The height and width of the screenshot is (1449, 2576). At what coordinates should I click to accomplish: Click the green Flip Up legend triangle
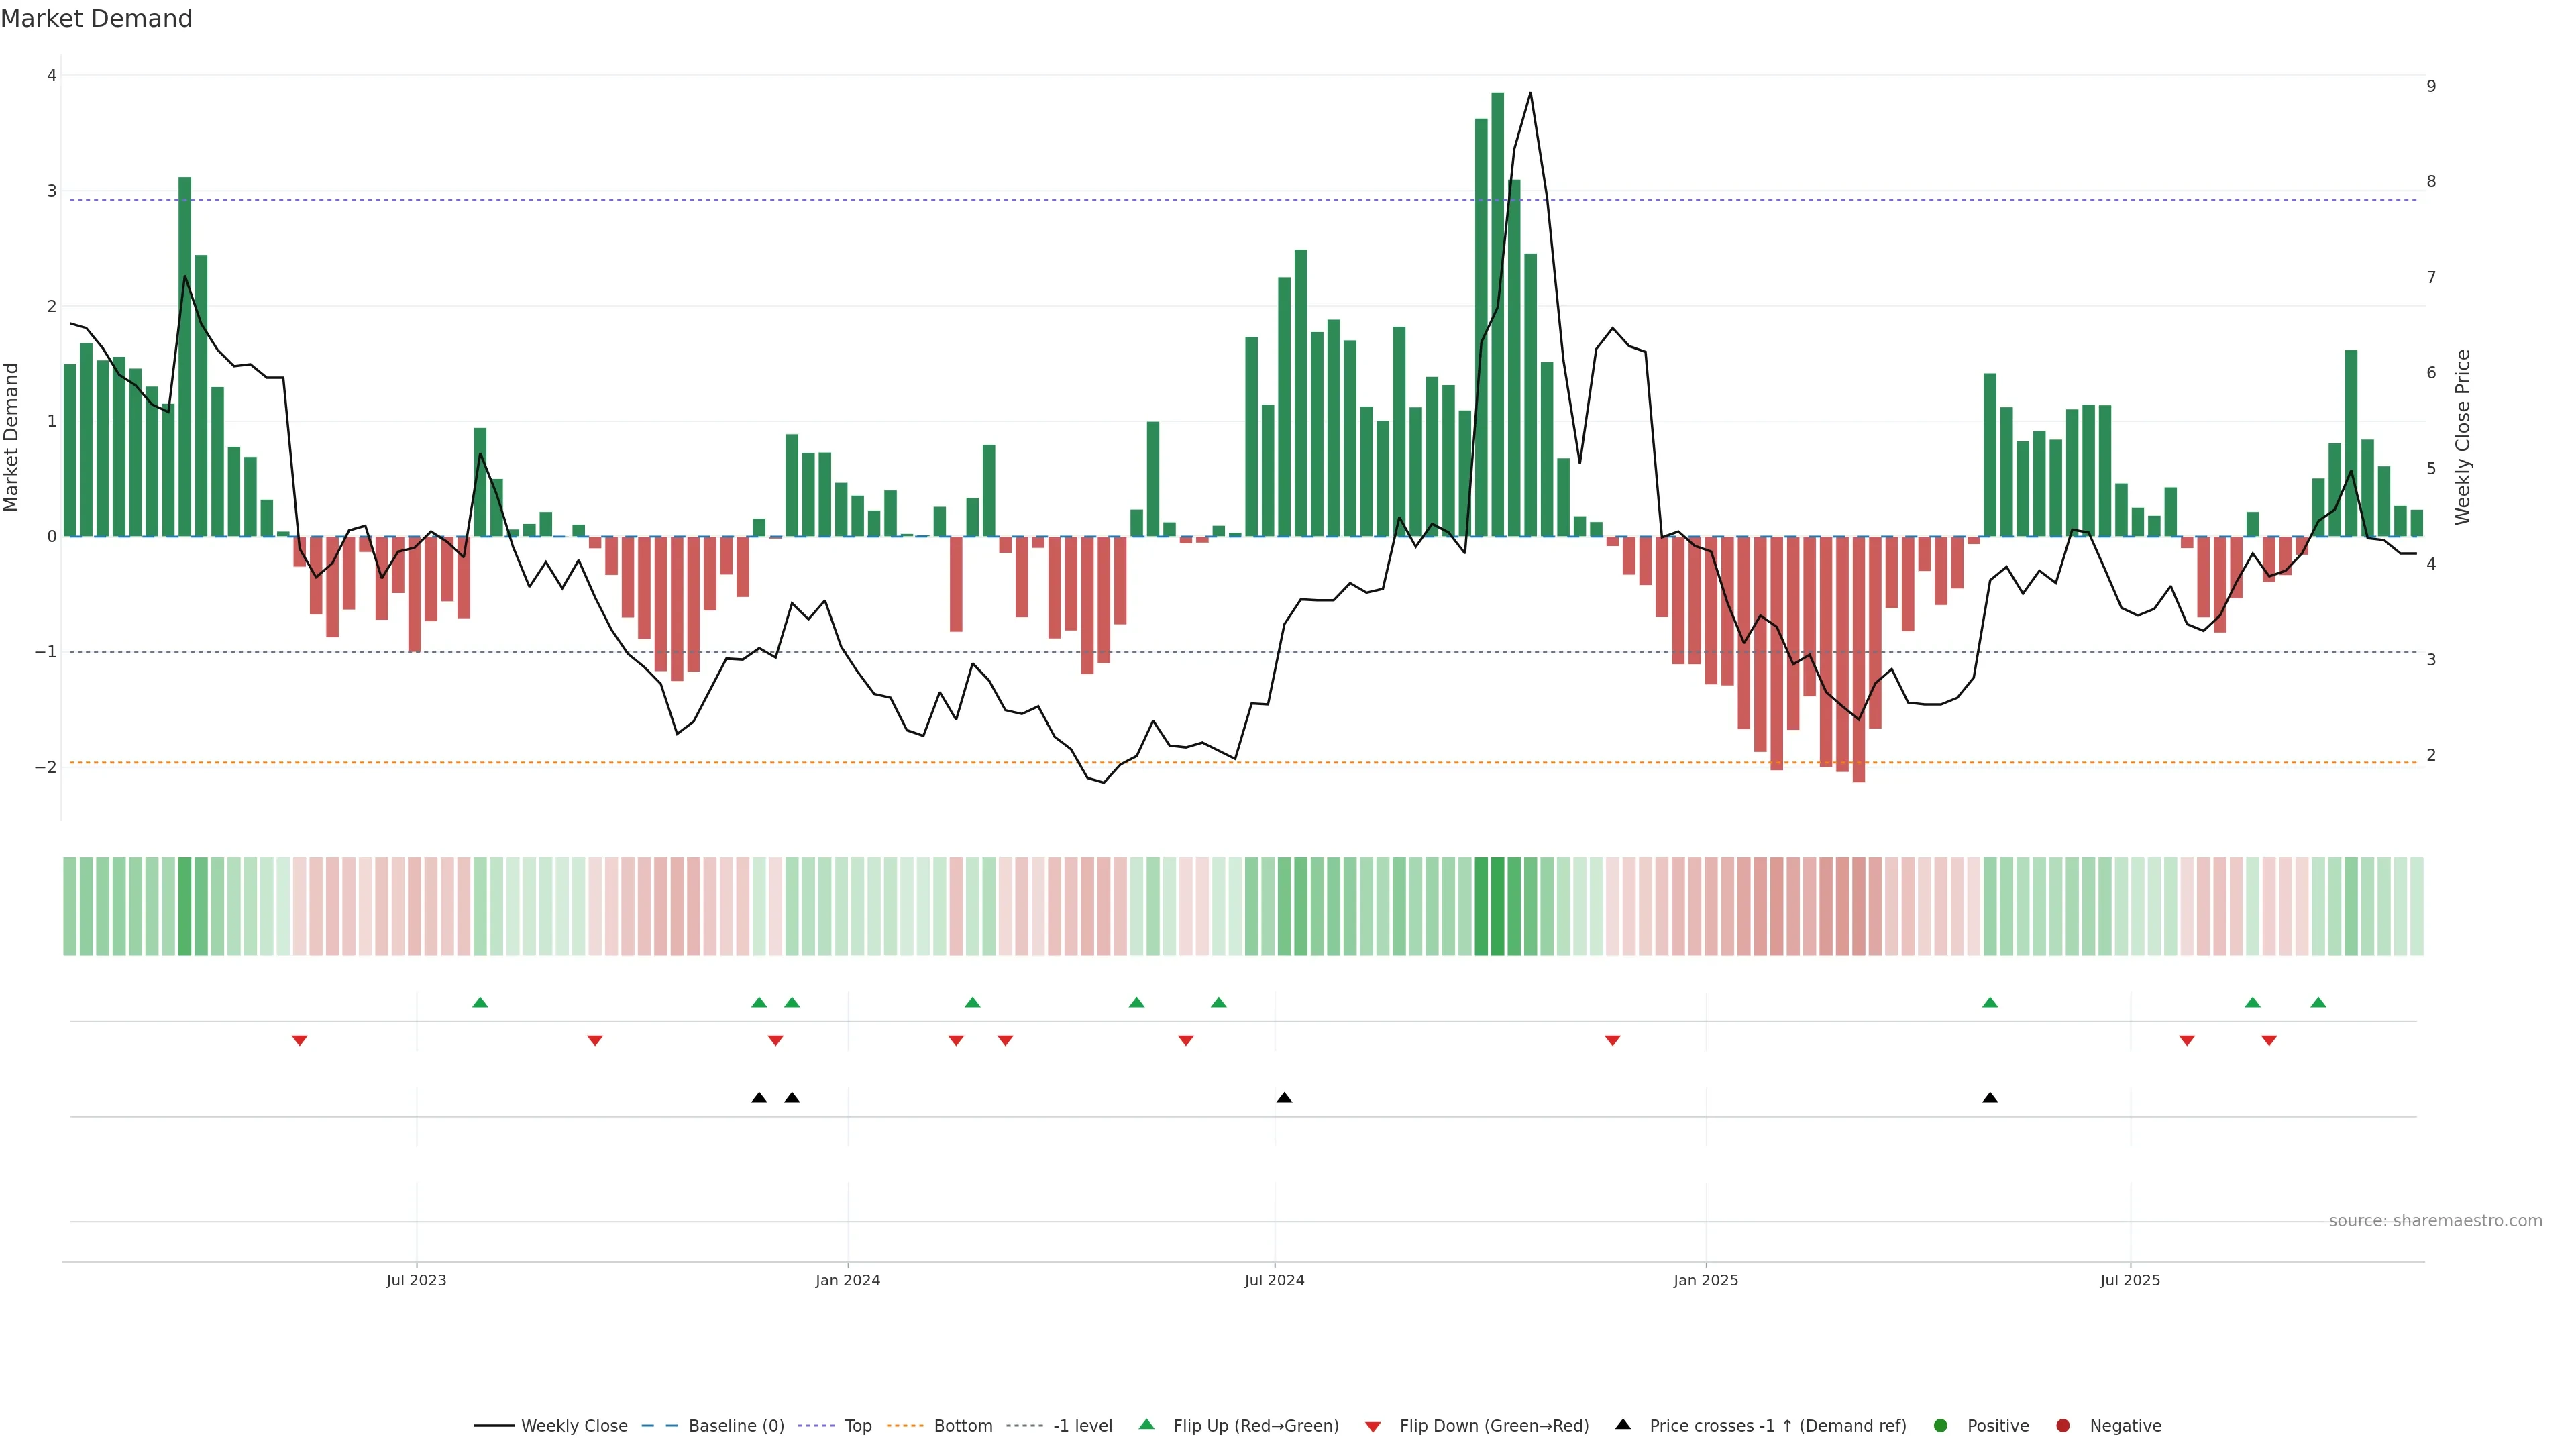point(1146,1424)
